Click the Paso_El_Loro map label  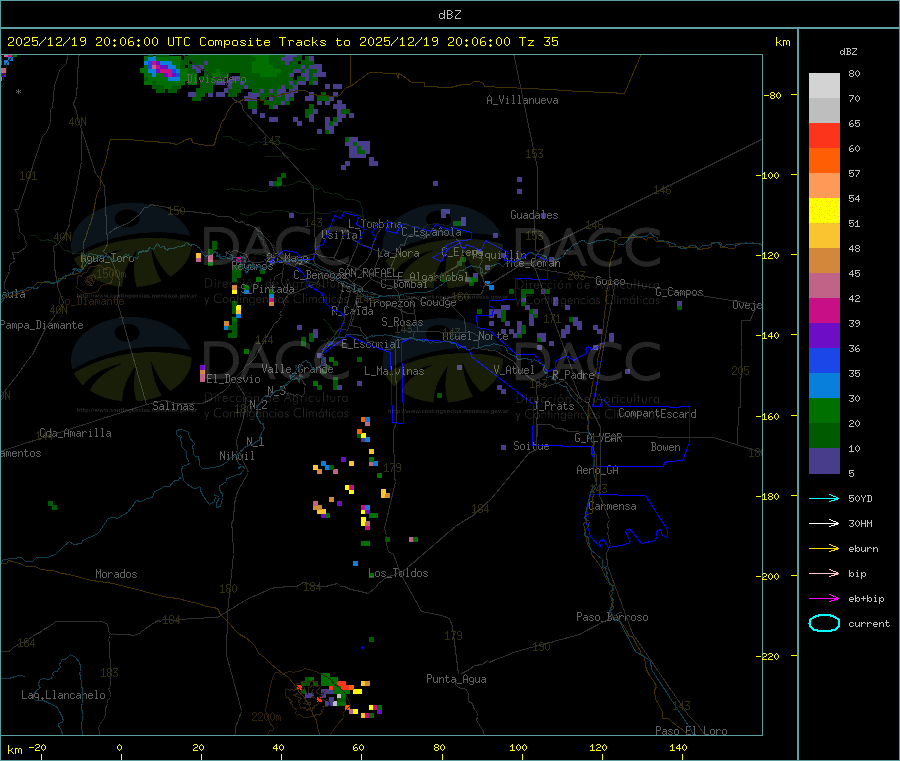(691, 731)
